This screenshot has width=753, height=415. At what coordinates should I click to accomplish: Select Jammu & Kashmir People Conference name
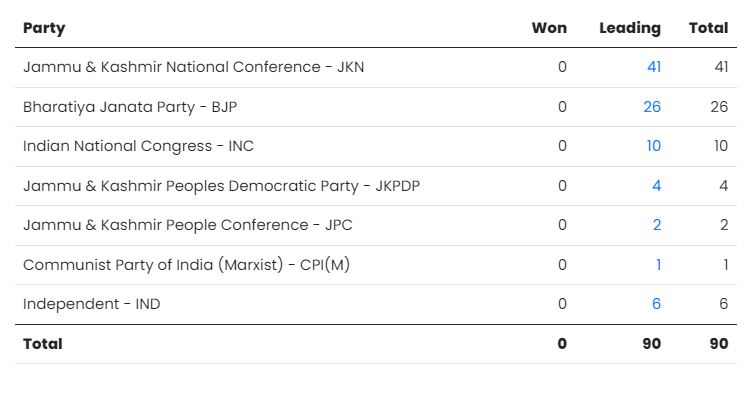click(187, 225)
